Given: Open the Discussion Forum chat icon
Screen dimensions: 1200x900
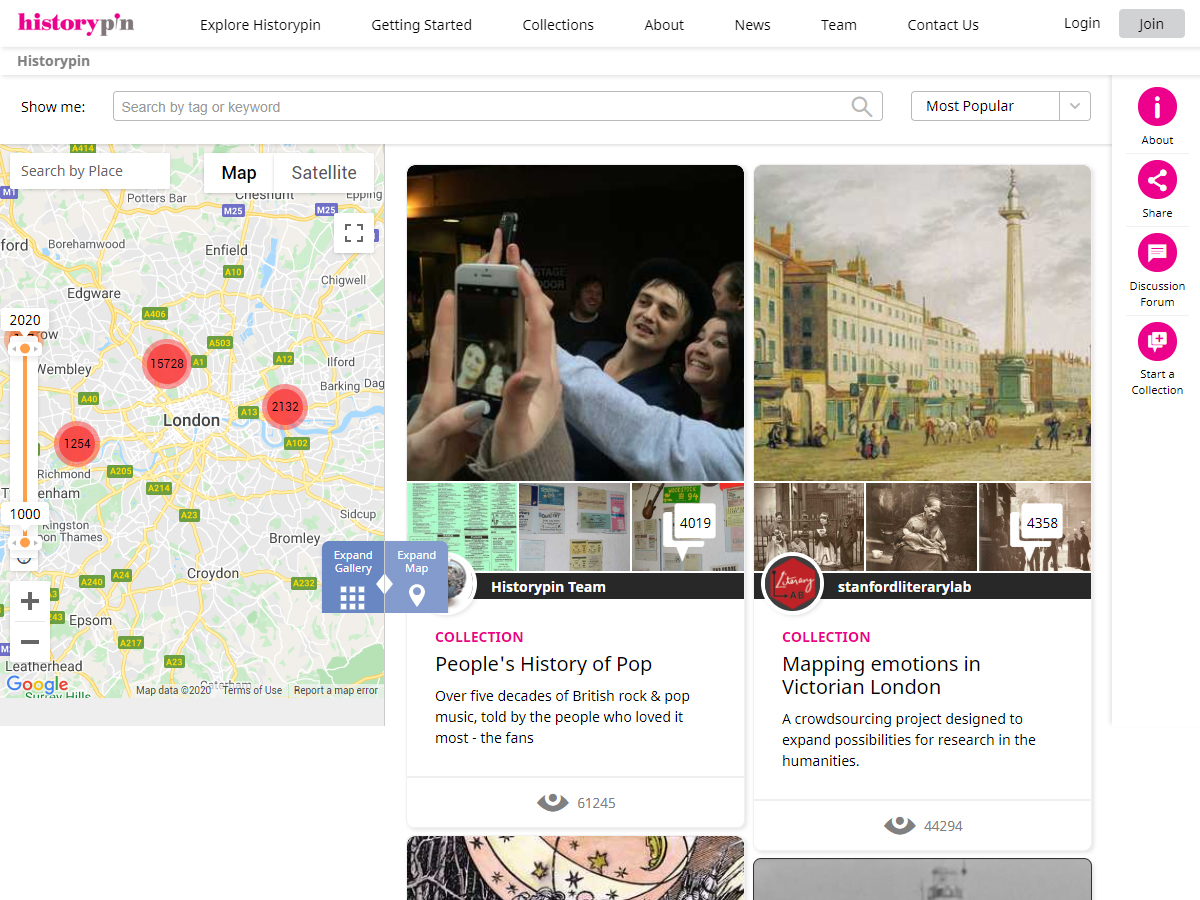Looking at the screenshot, I should pos(1157,253).
